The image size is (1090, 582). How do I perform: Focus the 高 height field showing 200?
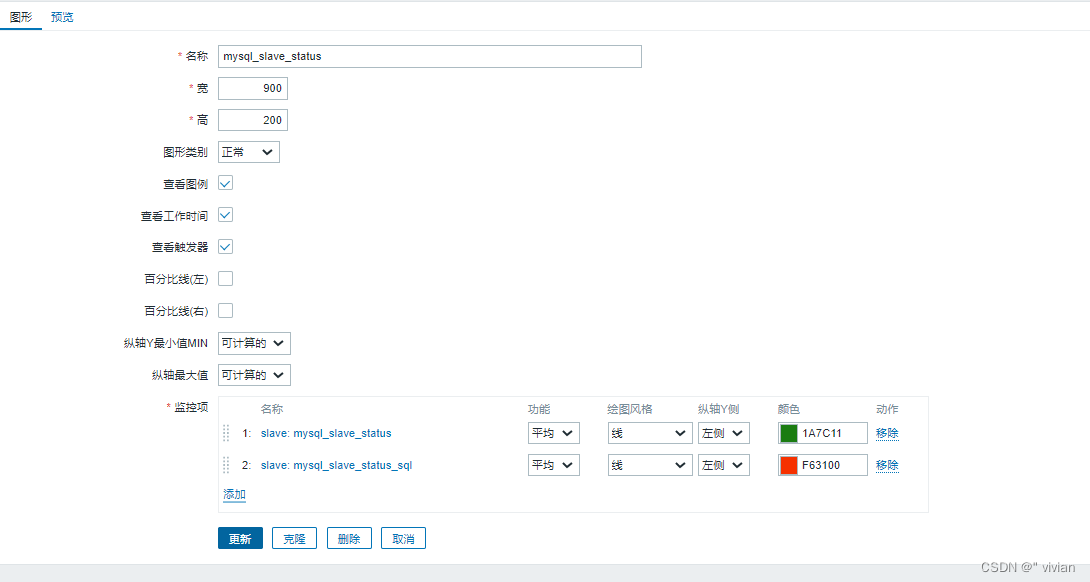(x=252, y=120)
